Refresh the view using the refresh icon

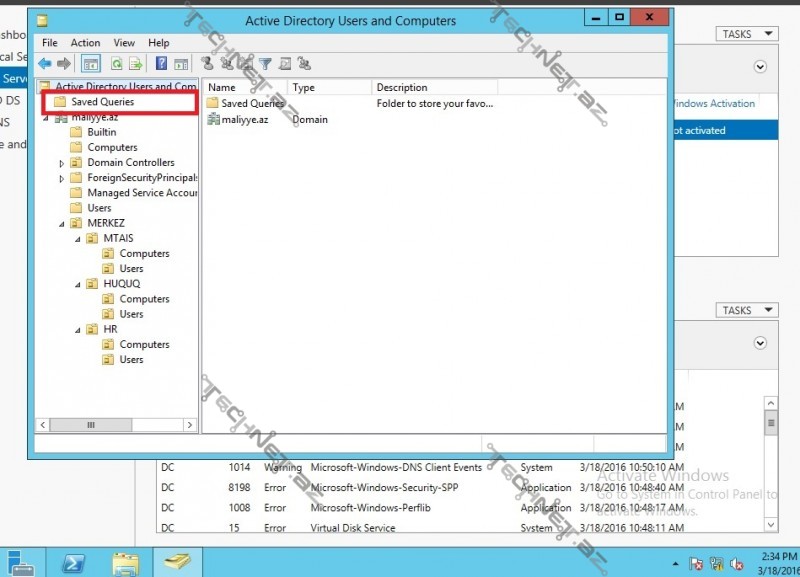pyautogui.click(x=116, y=63)
